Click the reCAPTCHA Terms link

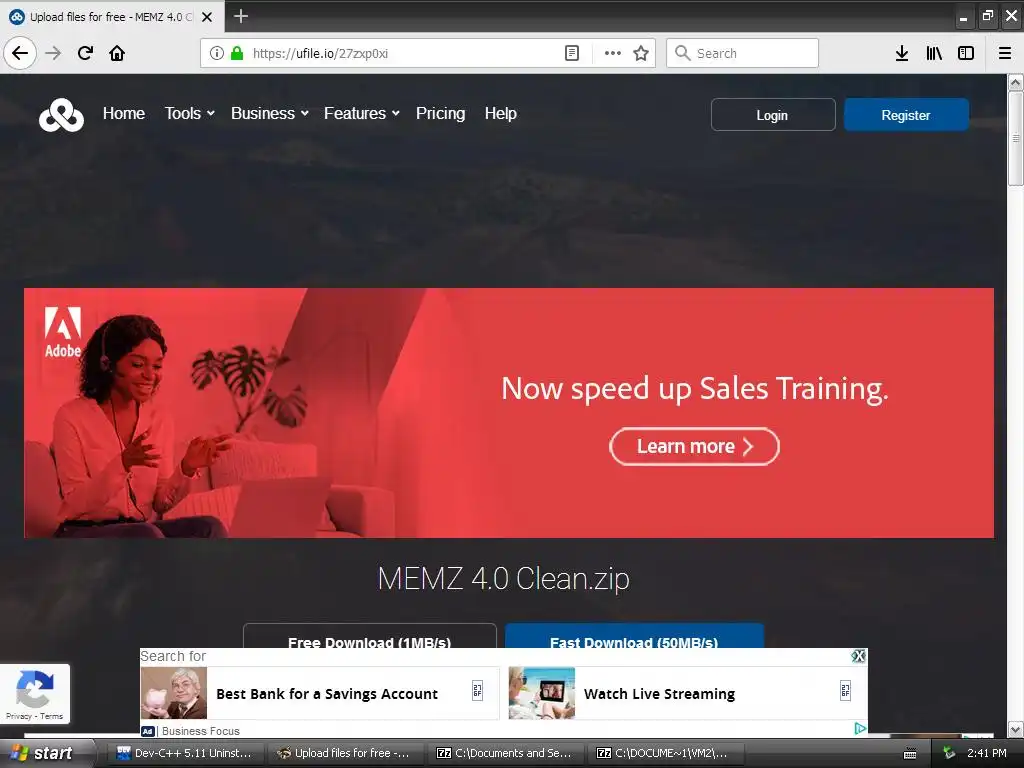click(52, 716)
